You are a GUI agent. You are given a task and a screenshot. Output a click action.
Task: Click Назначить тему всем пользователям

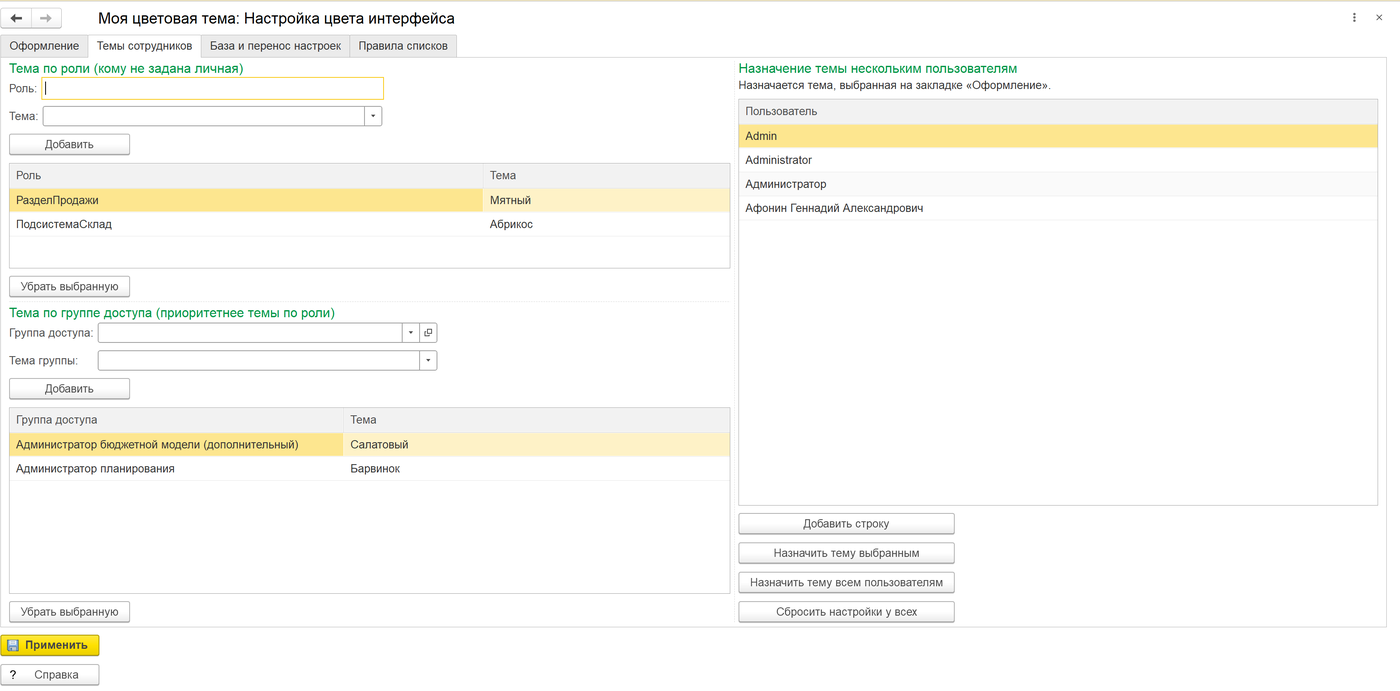point(846,582)
